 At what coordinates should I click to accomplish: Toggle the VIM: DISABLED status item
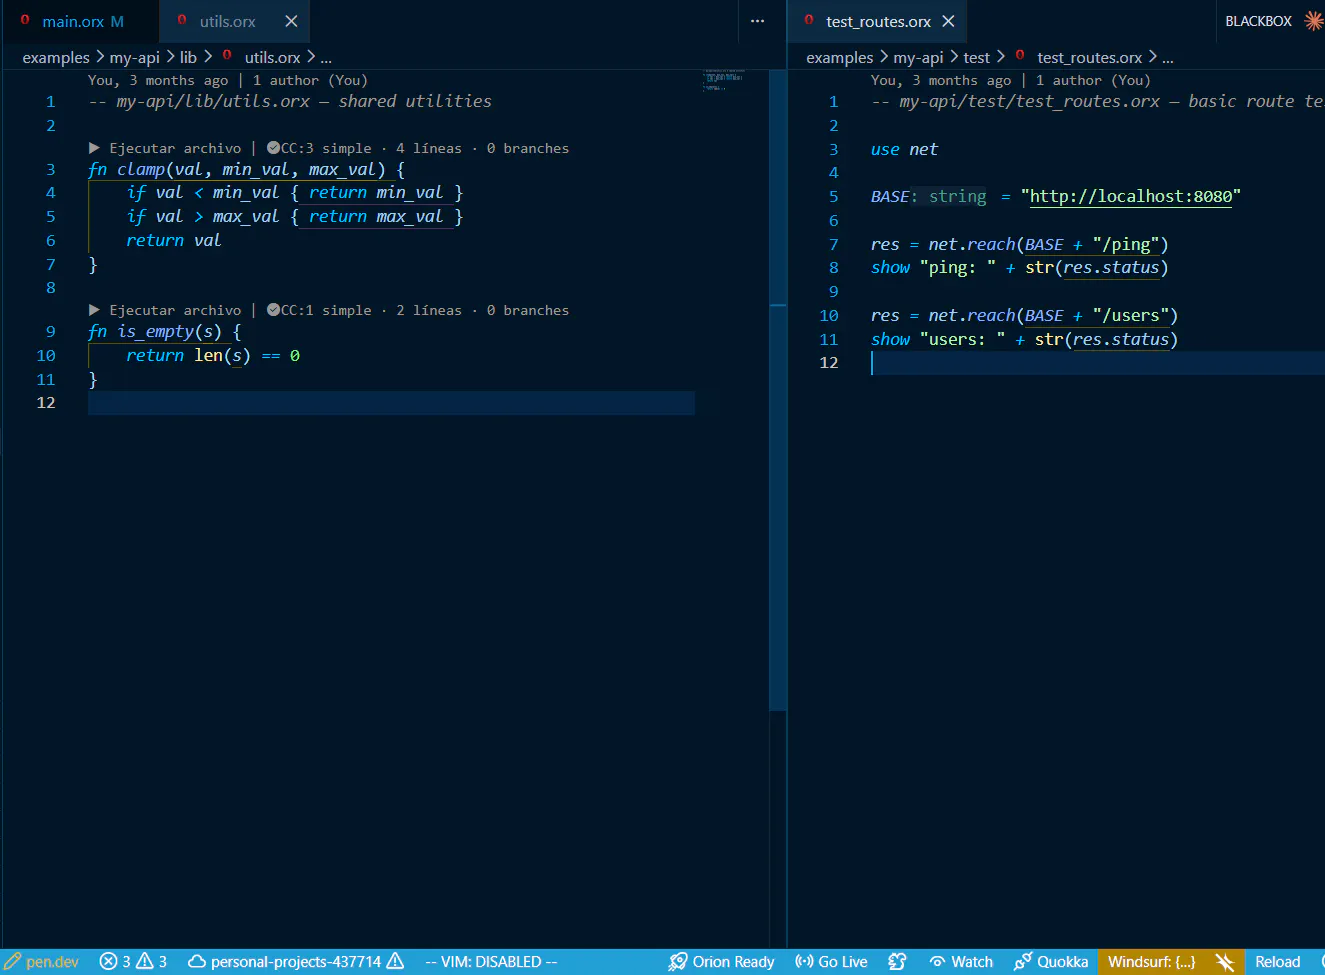(x=491, y=962)
